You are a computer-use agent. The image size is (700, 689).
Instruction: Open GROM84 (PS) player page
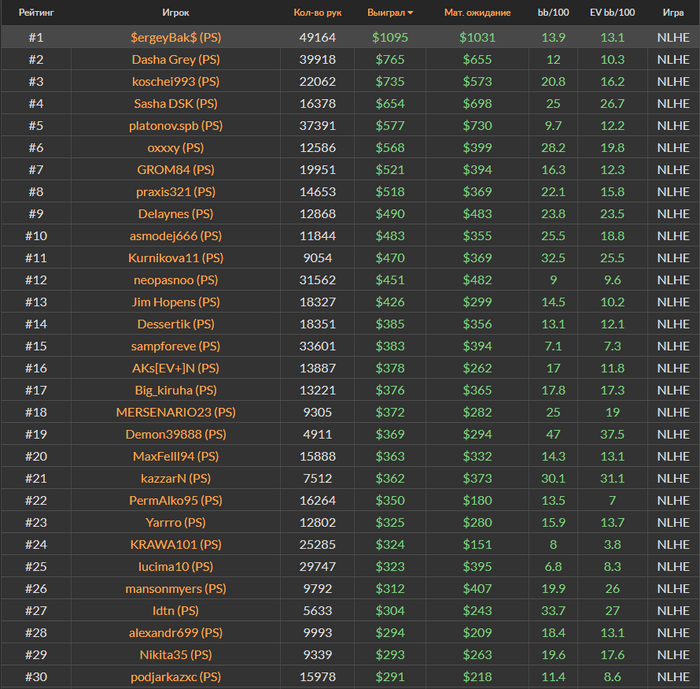pos(176,169)
